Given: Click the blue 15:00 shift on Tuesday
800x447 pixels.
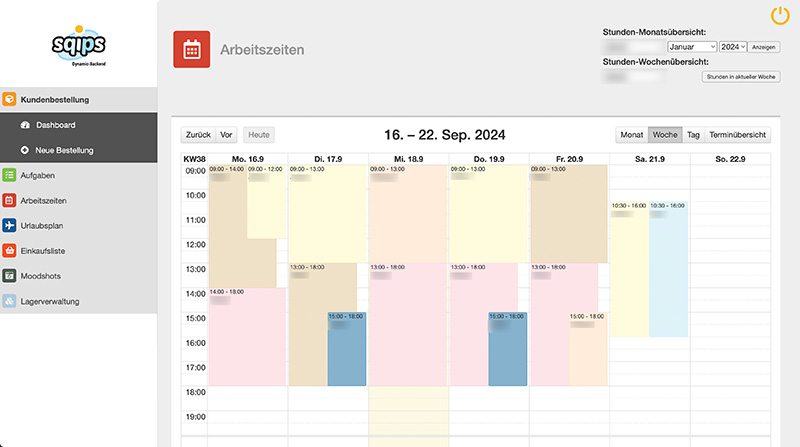Looking at the screenshot, I should click(x=347, y=349).
